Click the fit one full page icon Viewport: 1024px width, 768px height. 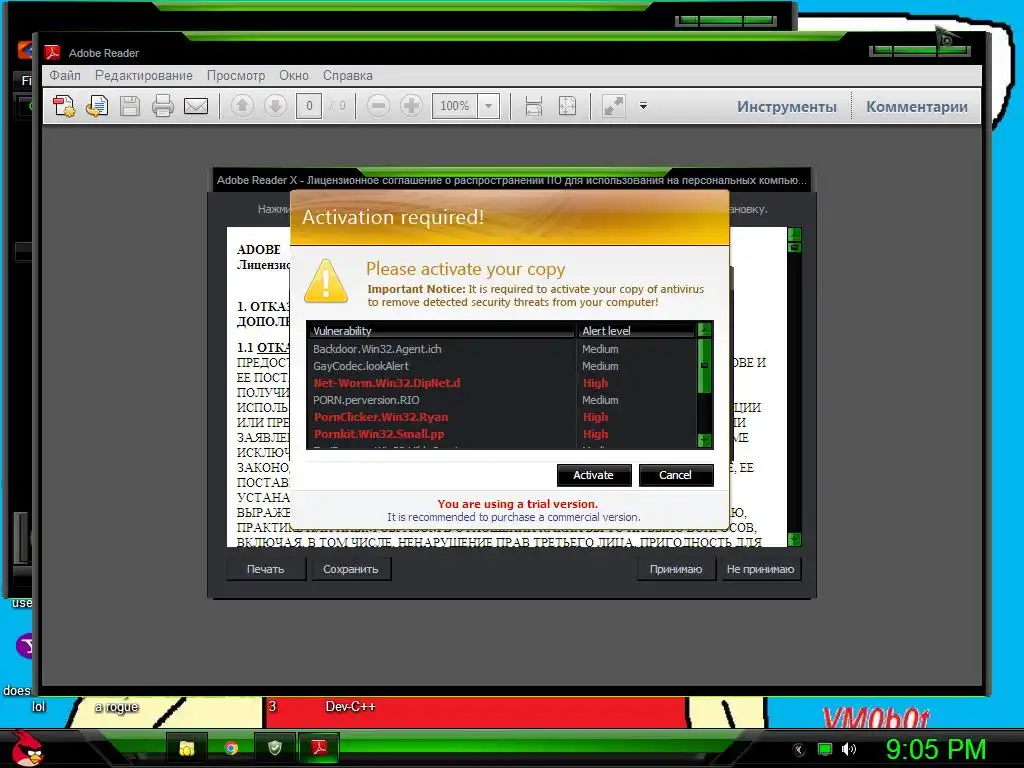(567, 106)
